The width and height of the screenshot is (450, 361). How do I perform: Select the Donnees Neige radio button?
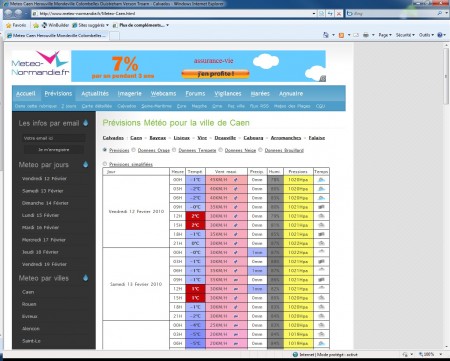[220, 150]
